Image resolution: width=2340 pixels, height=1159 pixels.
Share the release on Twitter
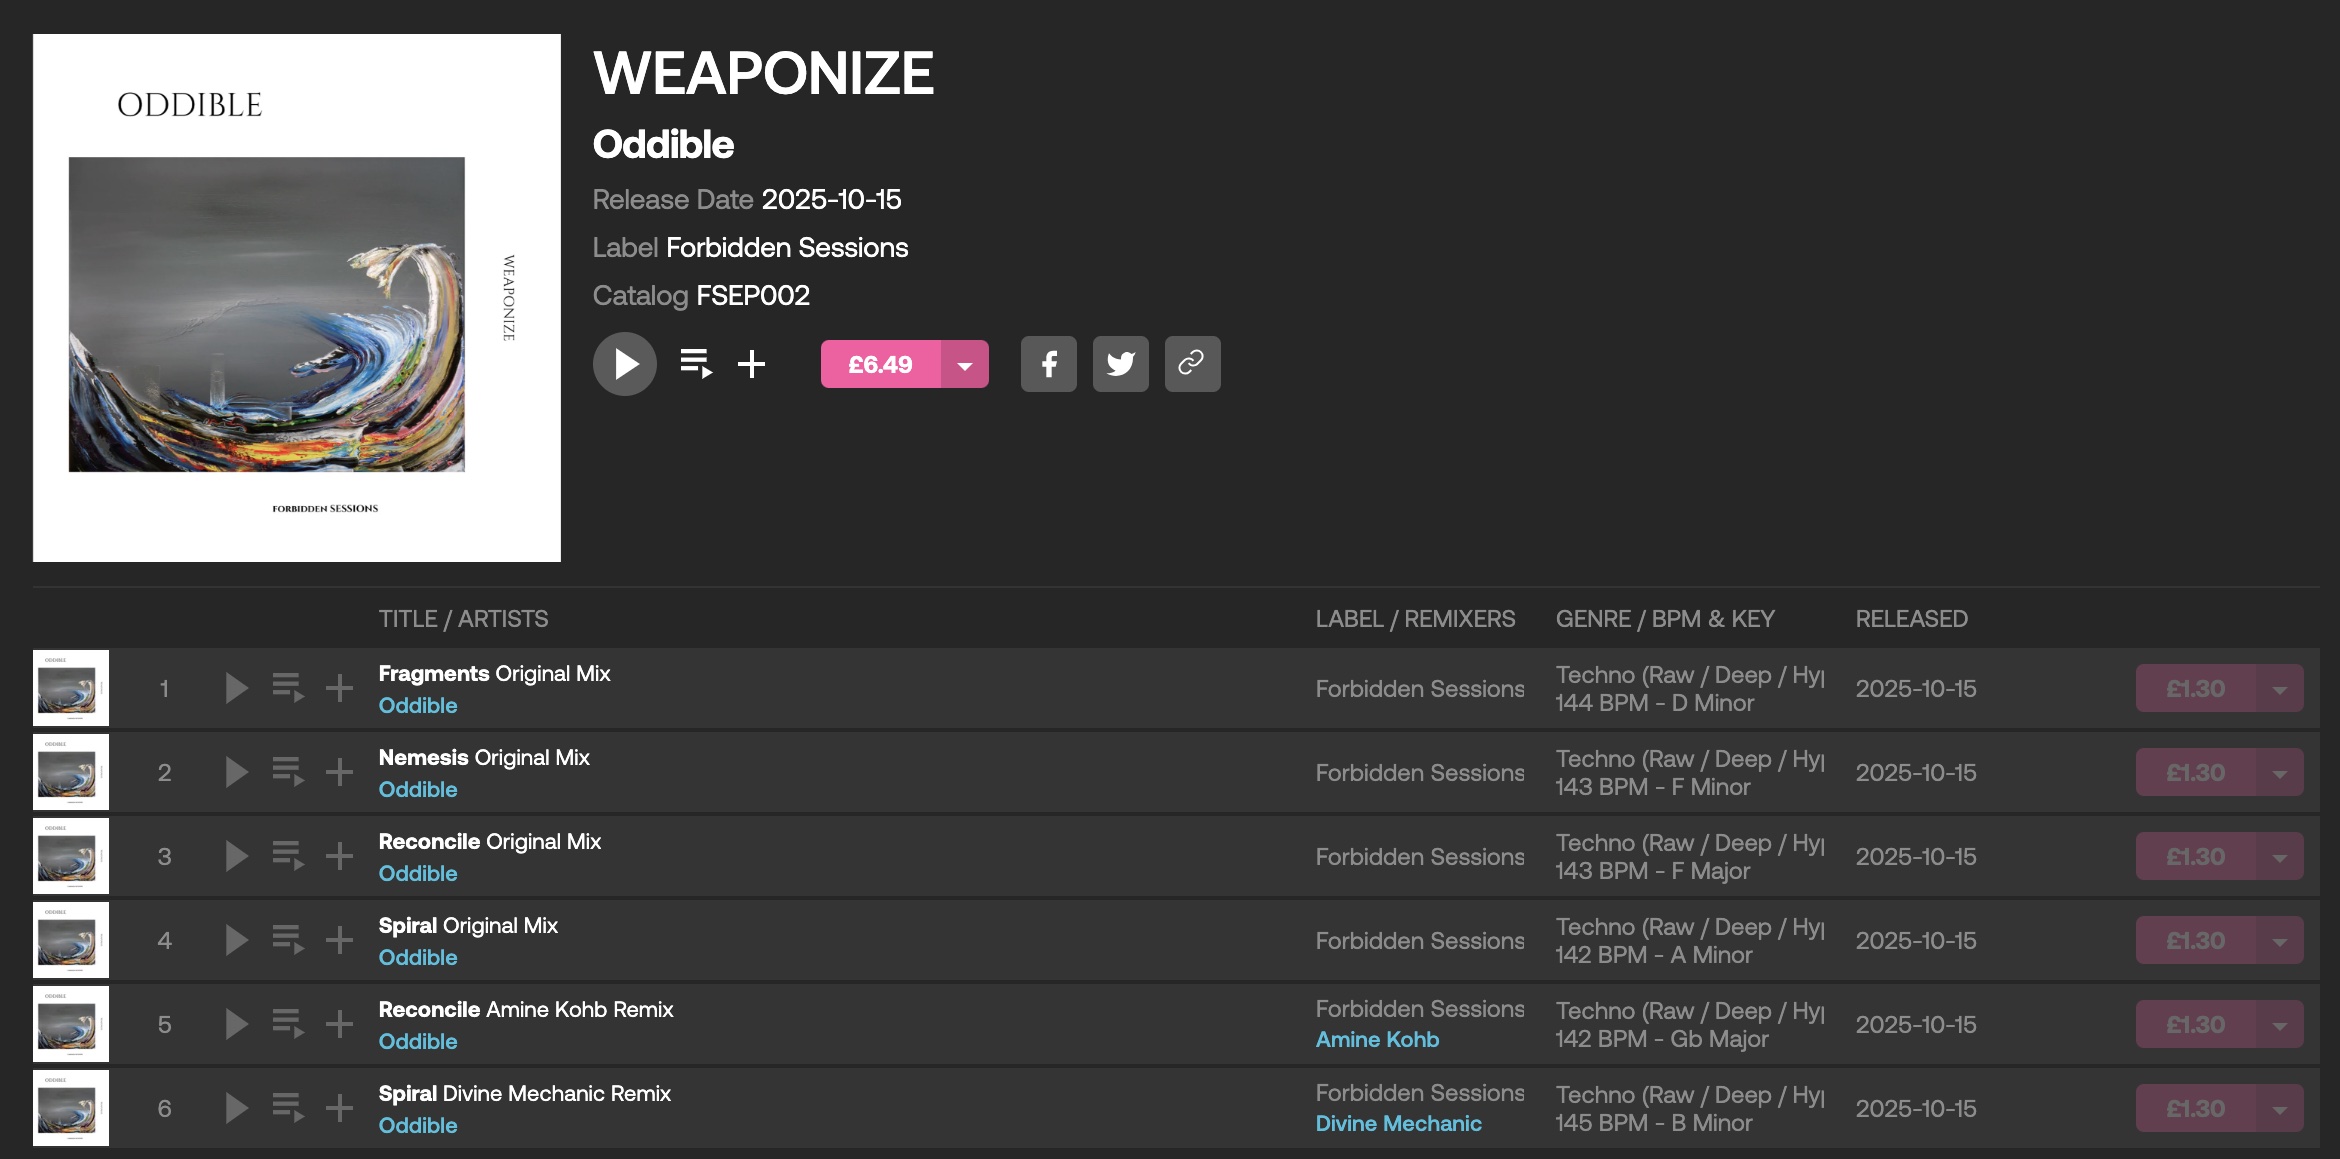point(1121,364)
